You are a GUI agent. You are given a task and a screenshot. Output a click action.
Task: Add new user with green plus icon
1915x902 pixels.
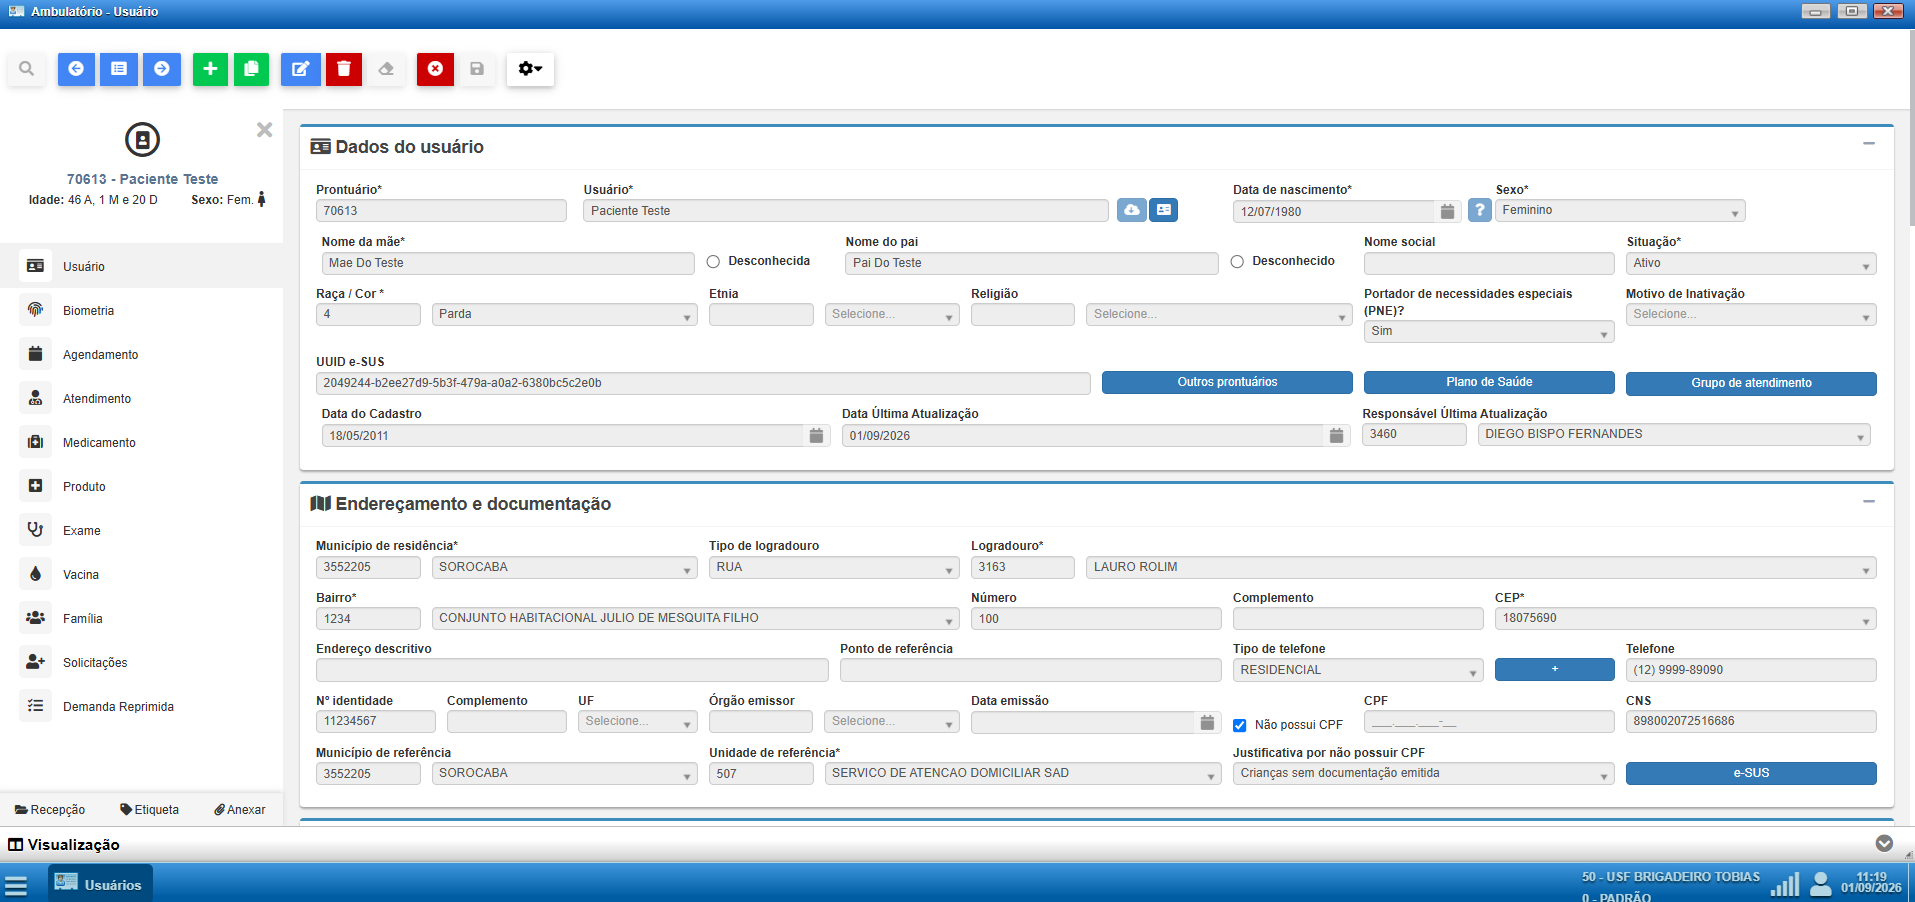210,69
